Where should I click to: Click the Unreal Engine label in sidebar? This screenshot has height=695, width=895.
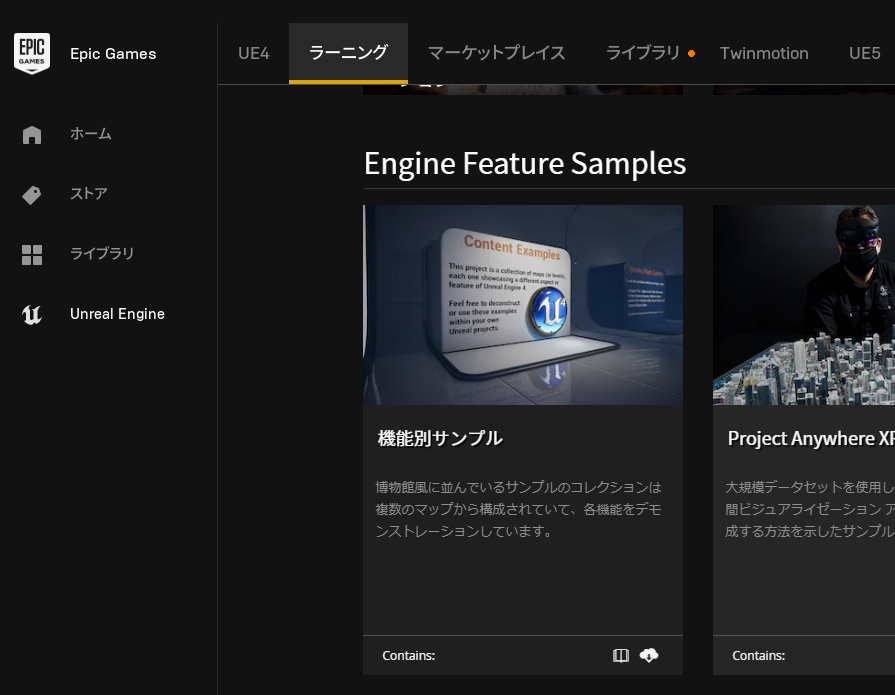[x=118, y=314]
